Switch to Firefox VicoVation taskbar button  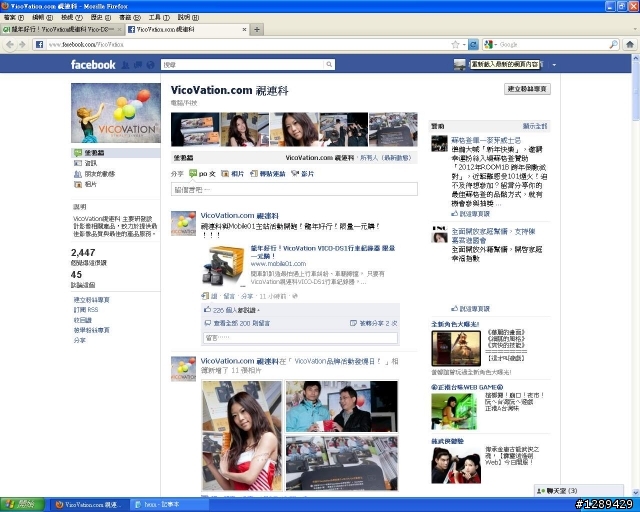(x=88, y=505)
